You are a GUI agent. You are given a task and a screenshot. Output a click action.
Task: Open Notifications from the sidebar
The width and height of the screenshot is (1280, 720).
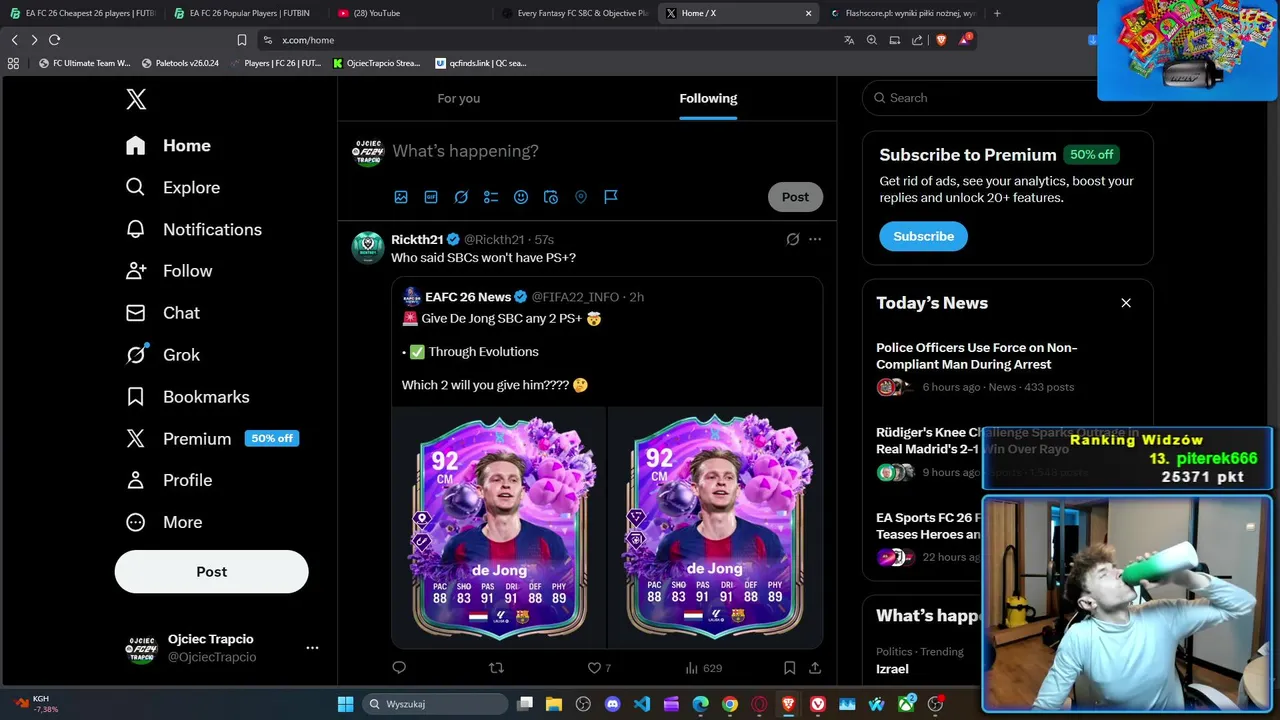pyautogui.click(x=194, y=229)
